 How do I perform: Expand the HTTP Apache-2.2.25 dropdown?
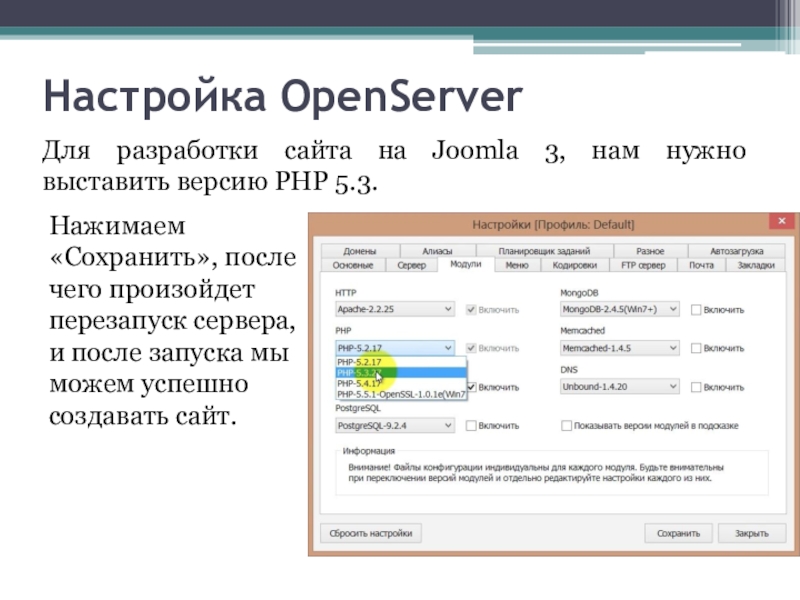394,309
